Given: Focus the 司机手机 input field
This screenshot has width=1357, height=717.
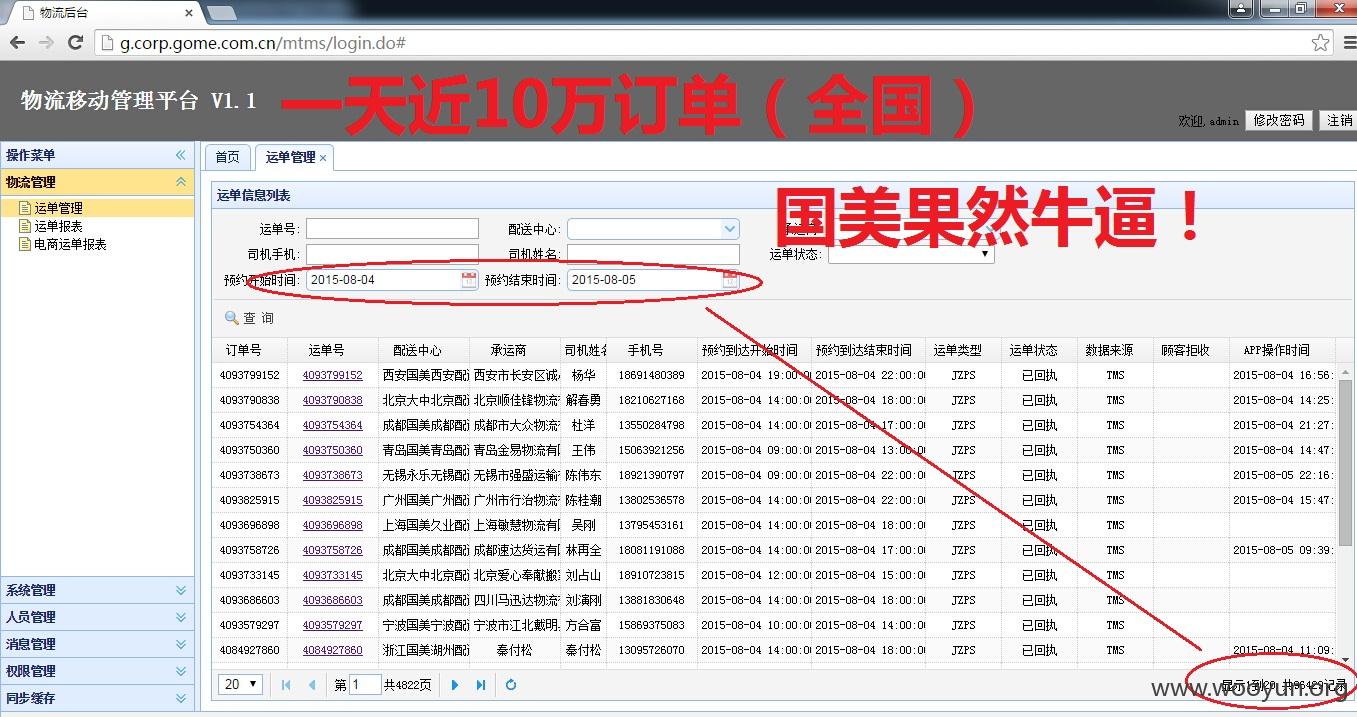Looking at the screenshot, I should tap(392, 254).
